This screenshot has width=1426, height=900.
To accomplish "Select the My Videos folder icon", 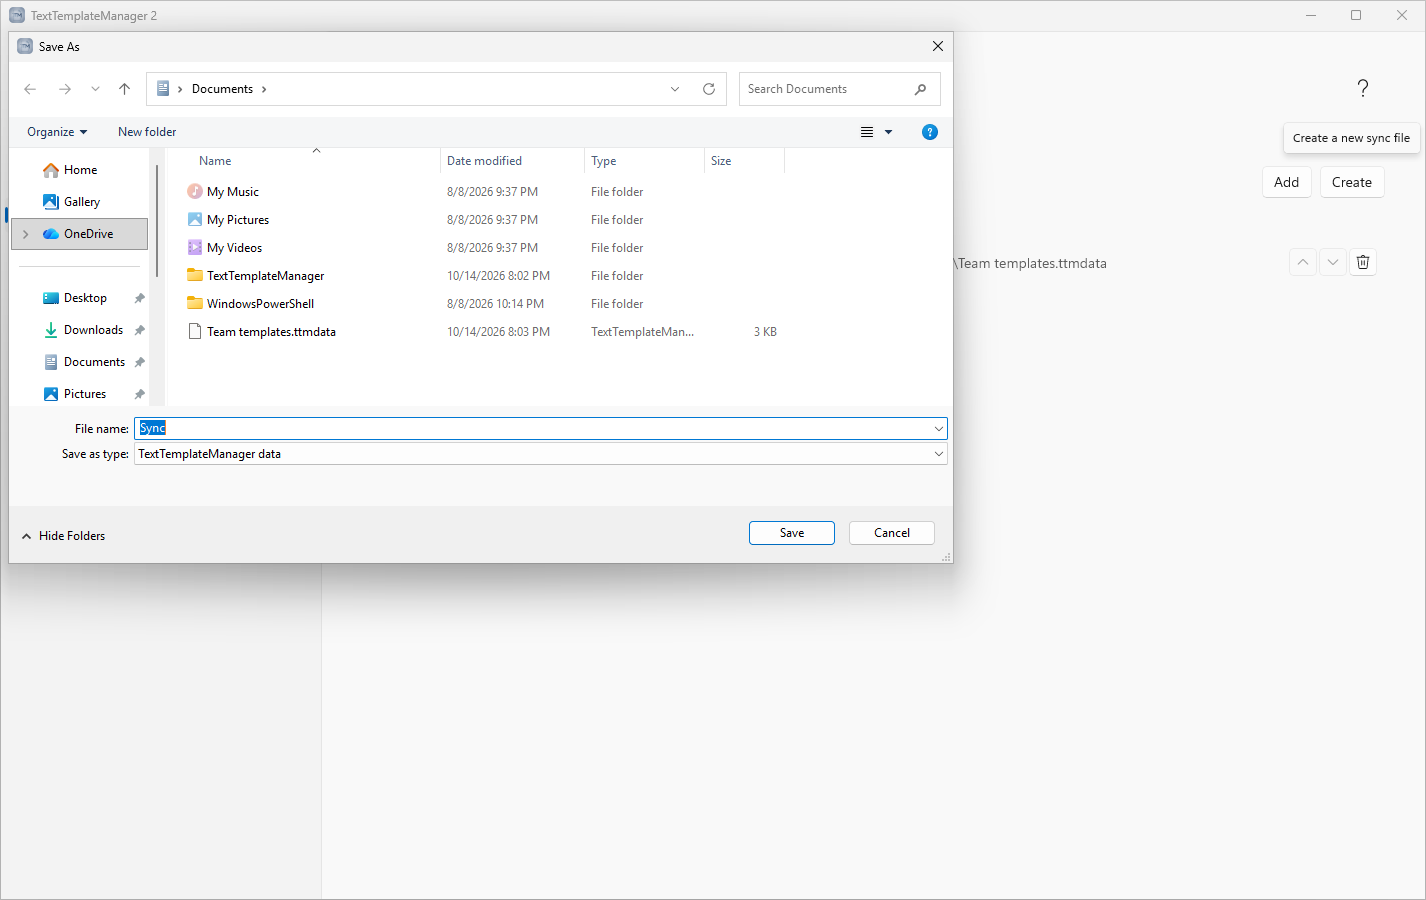I will pos(195,248).
